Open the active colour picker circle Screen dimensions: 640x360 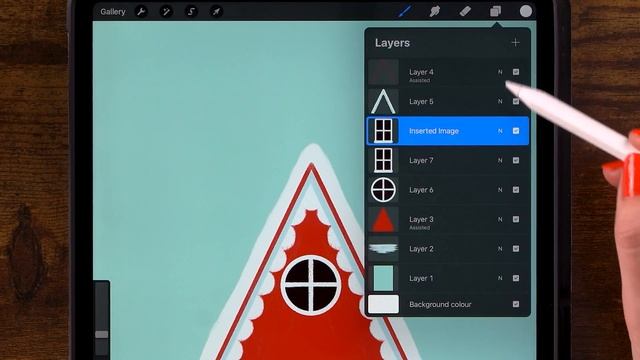click(526, 11)
